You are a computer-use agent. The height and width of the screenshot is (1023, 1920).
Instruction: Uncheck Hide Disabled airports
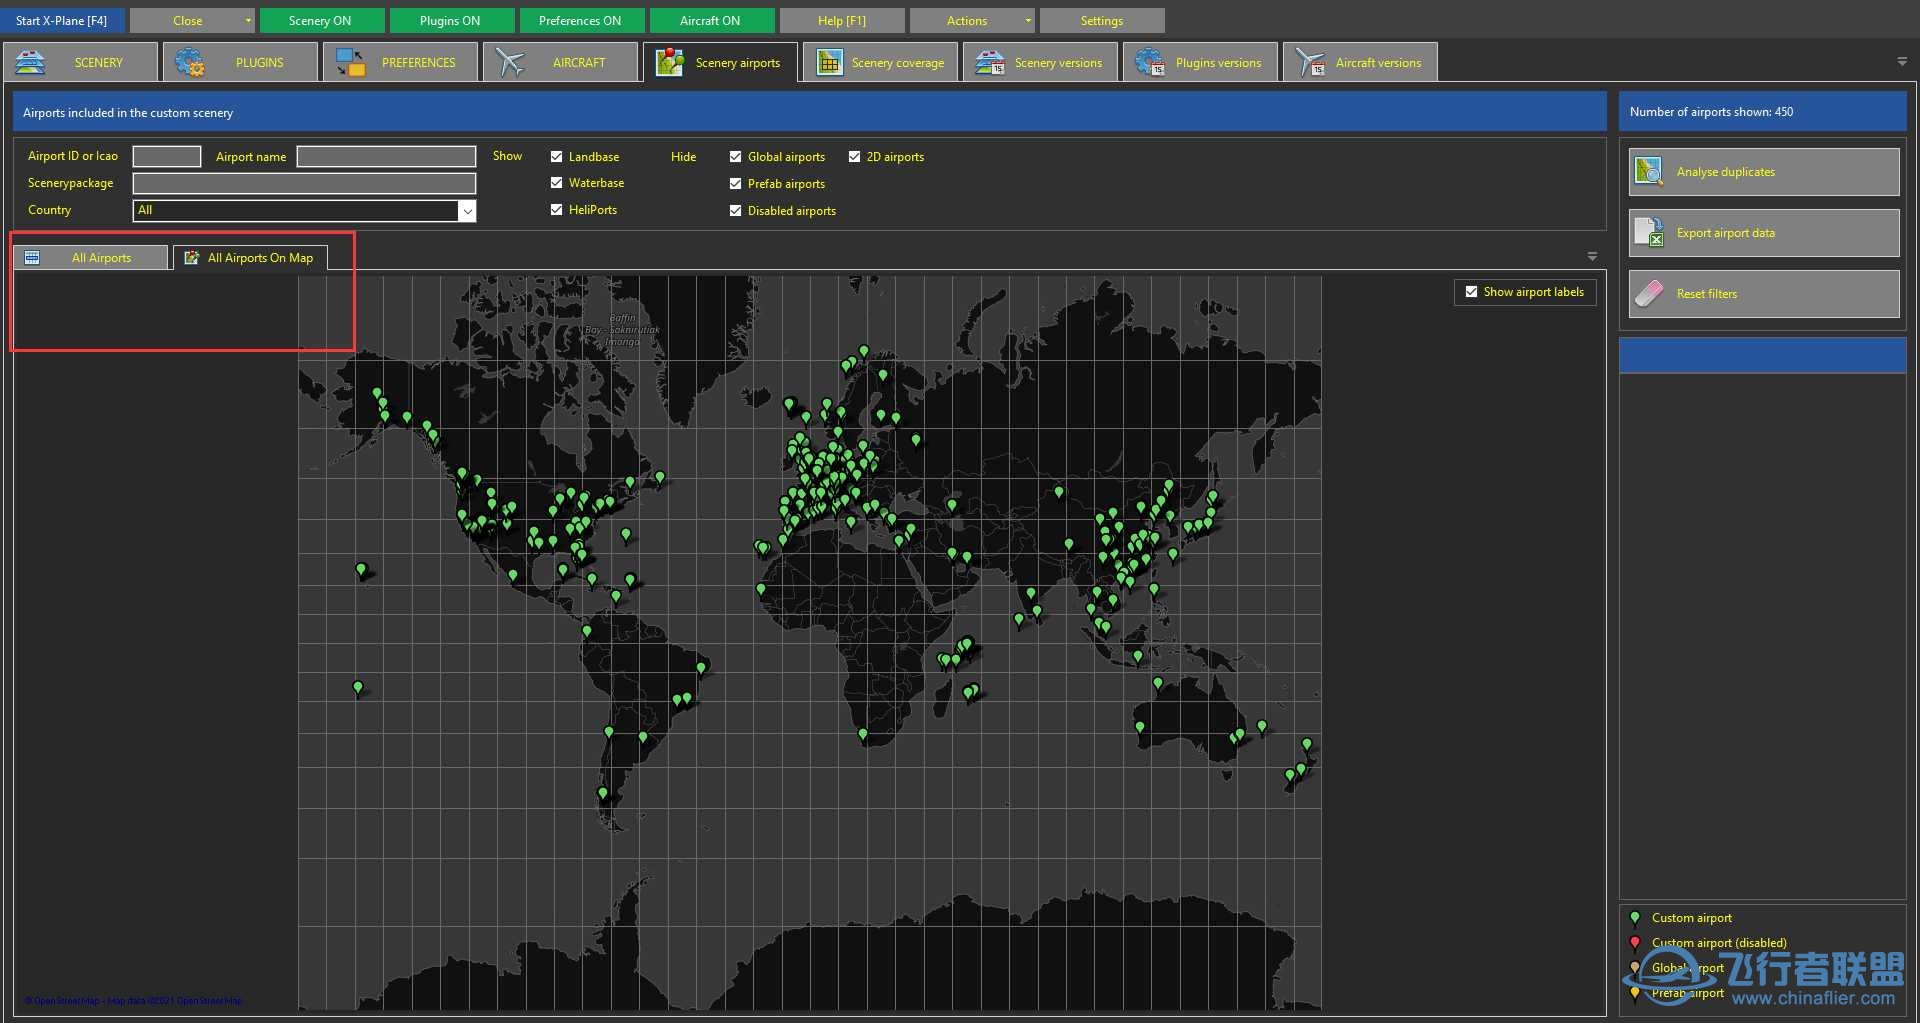pos(735,211)
